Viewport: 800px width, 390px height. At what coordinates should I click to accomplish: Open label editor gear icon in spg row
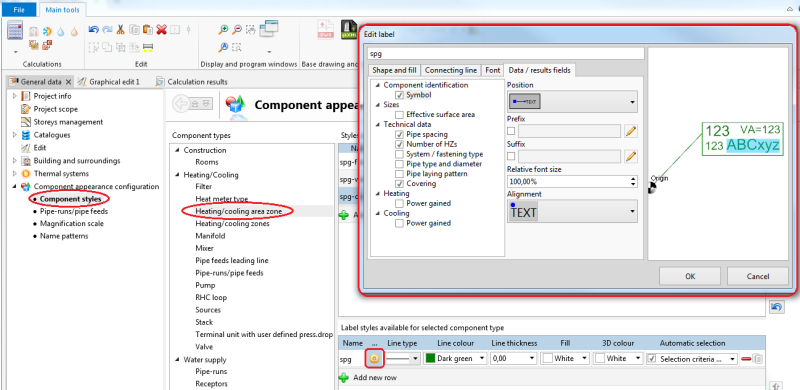[x=374, y=359]
